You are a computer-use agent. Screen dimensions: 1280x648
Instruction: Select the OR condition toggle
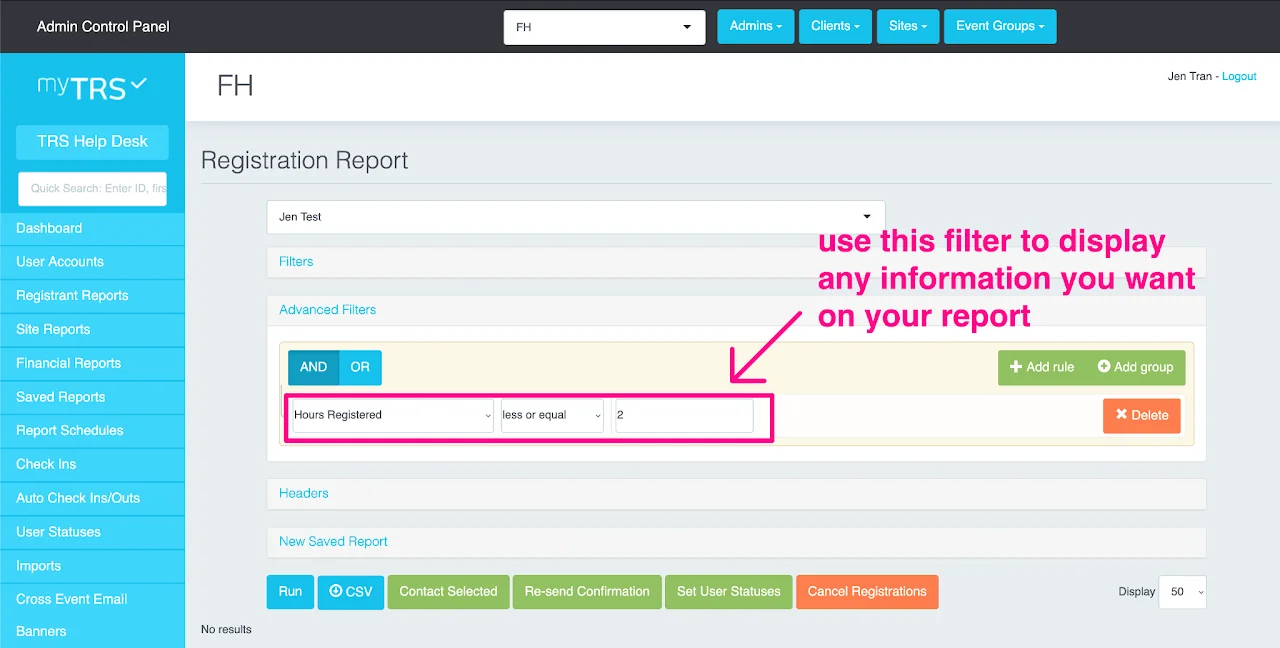(x=360, y=367)
